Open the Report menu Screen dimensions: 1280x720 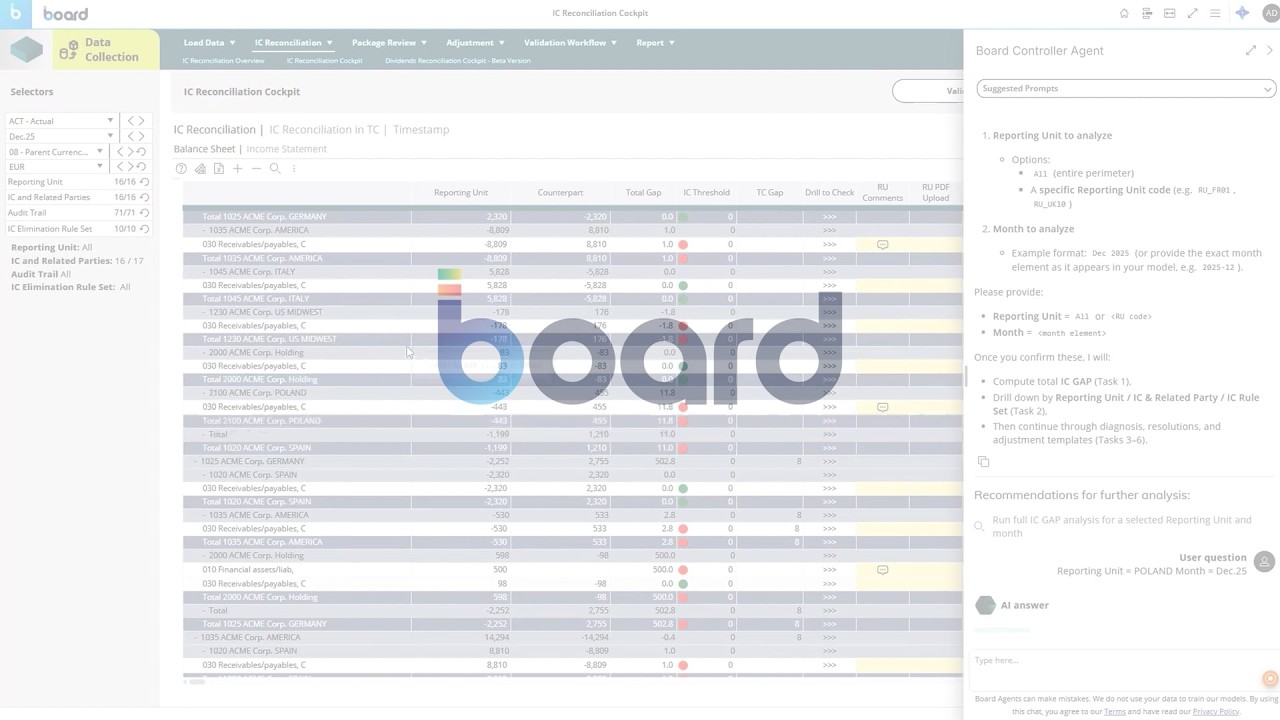point(655,42)
